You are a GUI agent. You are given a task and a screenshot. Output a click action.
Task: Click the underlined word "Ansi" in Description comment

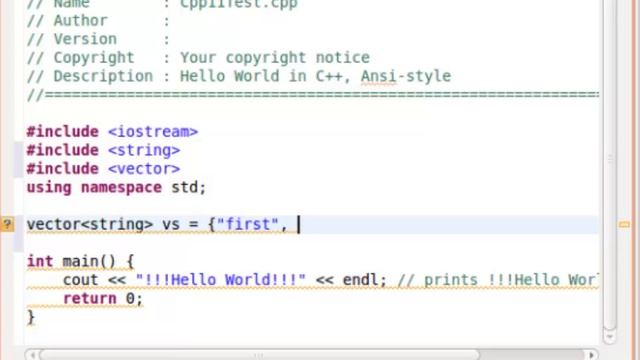point(378,76)
